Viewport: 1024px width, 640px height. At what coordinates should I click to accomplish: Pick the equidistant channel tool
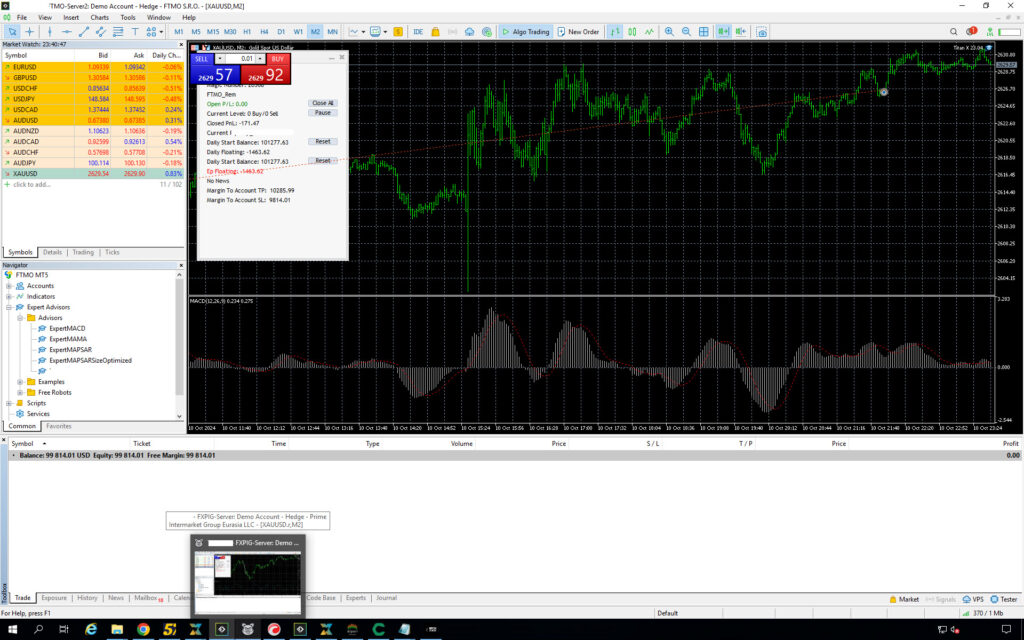tap(101, 31)
